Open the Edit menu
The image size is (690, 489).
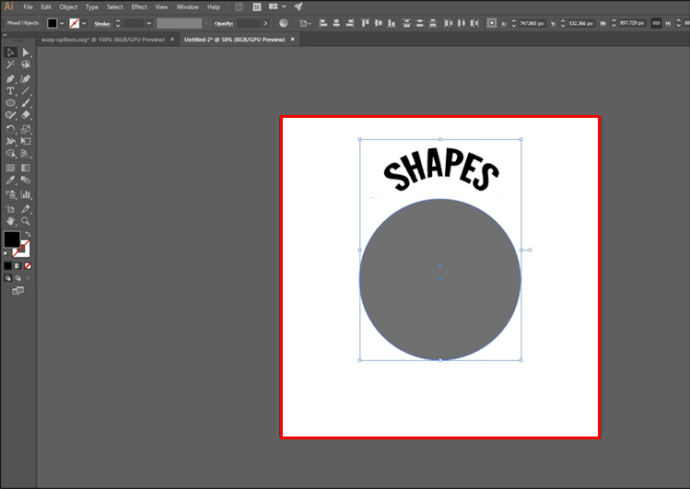pos(46,7)
